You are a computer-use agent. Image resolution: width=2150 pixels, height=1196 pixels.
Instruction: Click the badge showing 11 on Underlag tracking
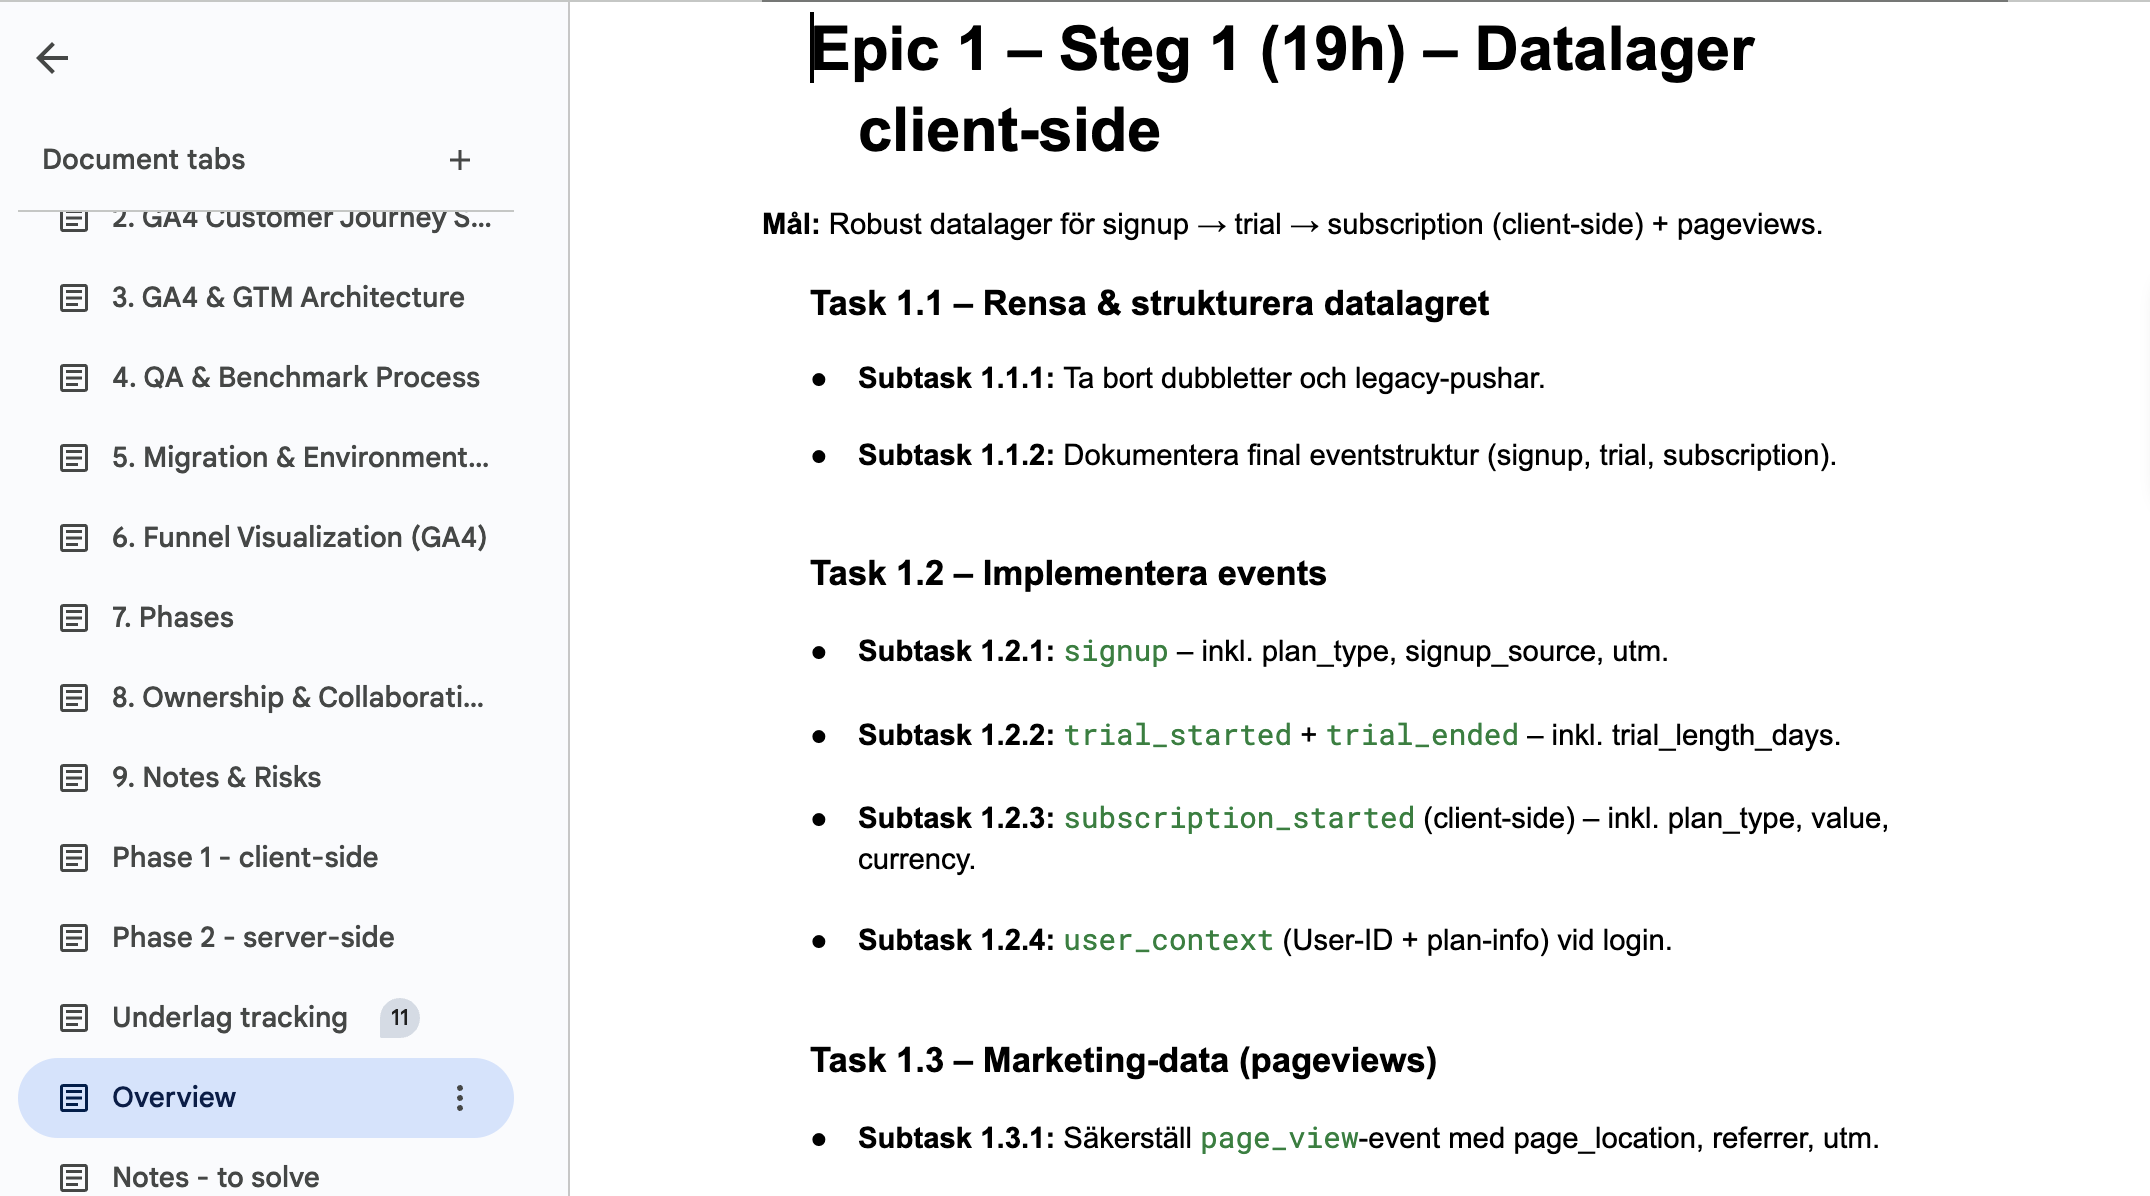[x=397, y=1017]
